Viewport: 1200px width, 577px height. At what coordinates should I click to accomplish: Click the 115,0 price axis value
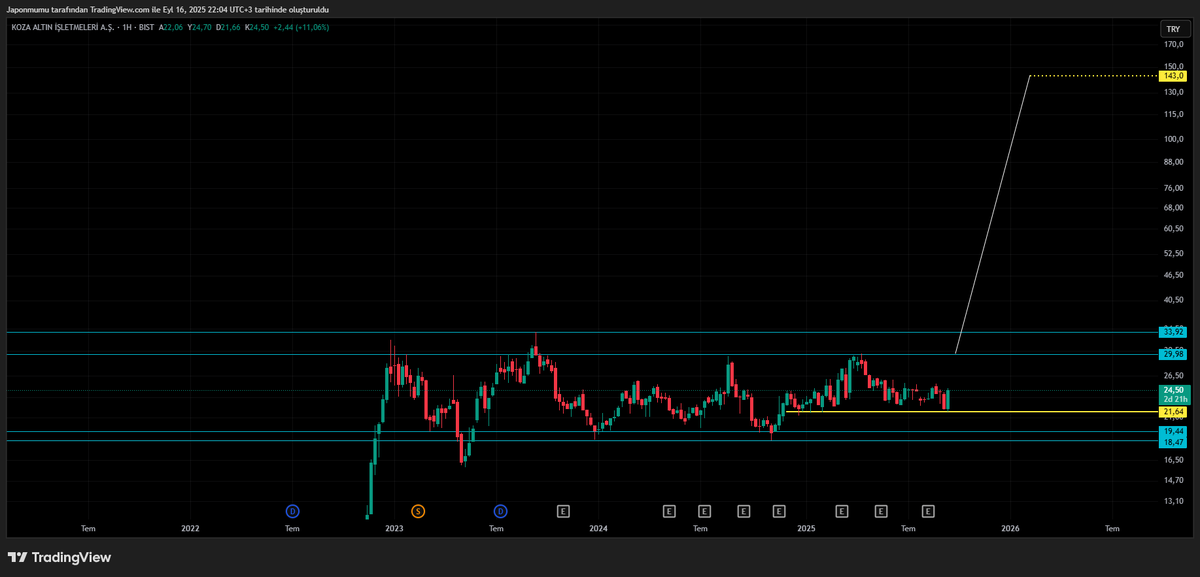tap(1173, 114)
